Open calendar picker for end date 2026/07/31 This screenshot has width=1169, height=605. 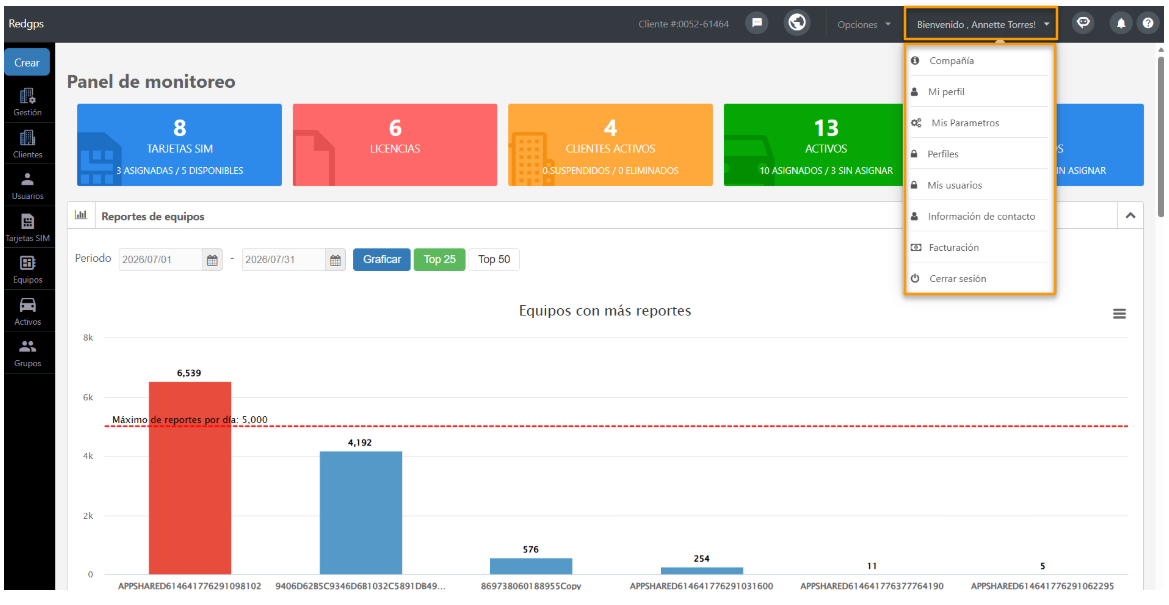(x=335, y=260)
